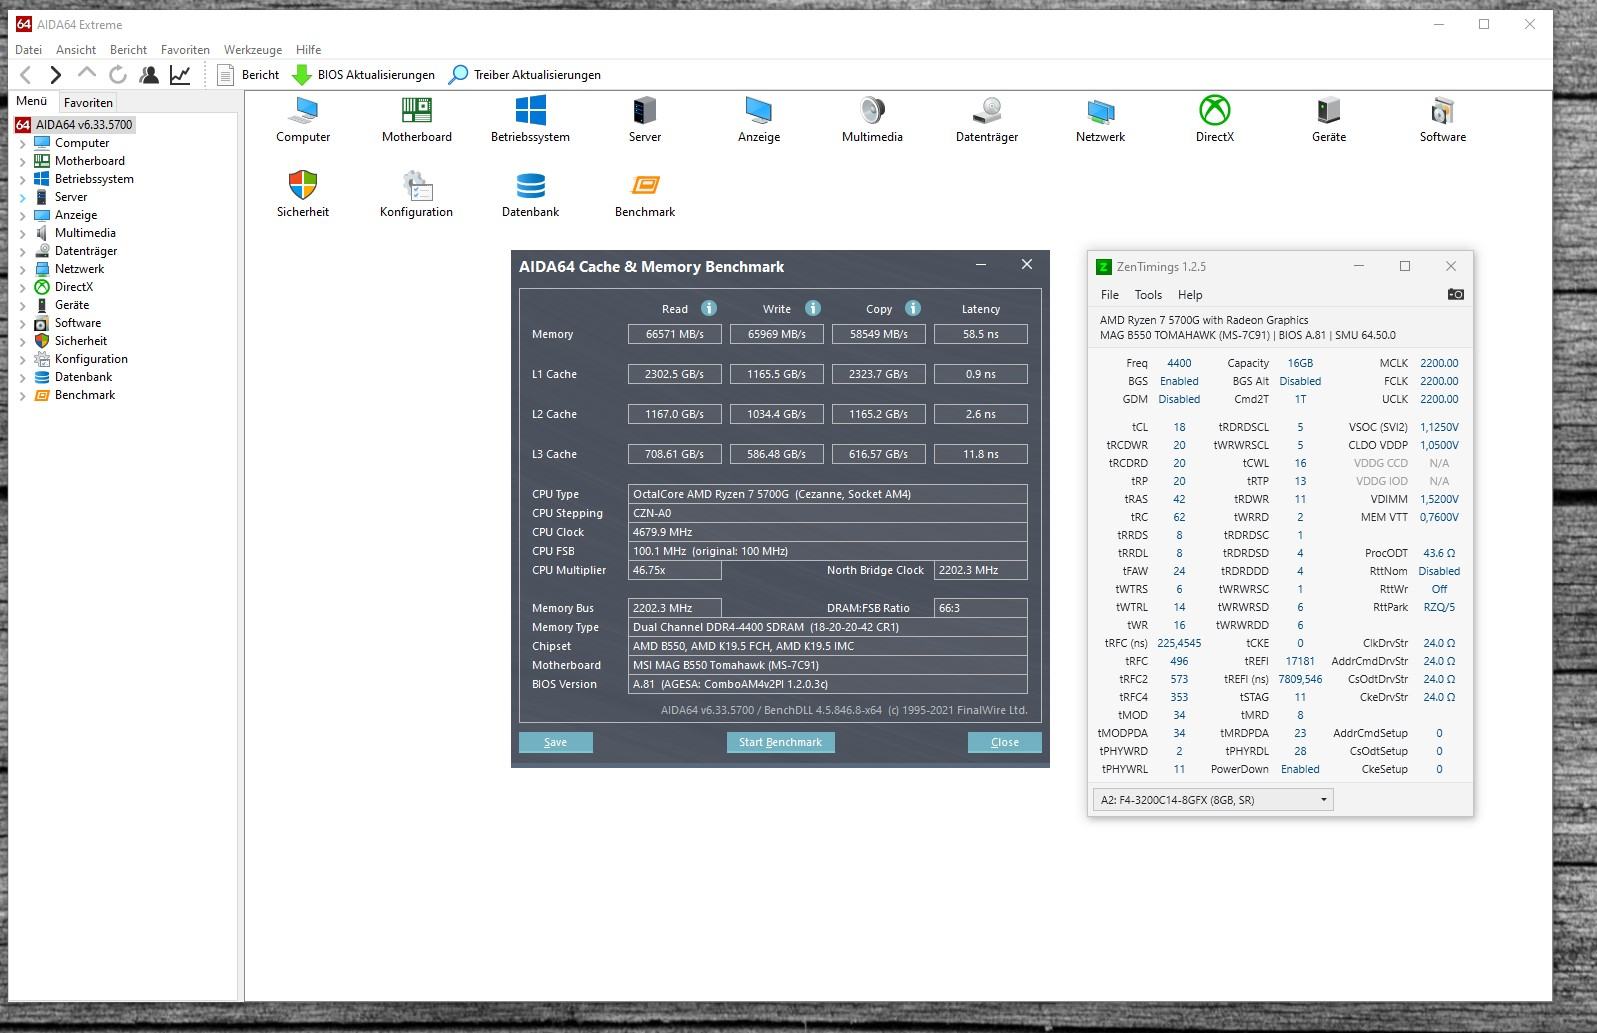Expand the Betriebssystem tree node
Image resolution: width=1597 pixels, height=1033 pixels.
[x=23, y=179]
